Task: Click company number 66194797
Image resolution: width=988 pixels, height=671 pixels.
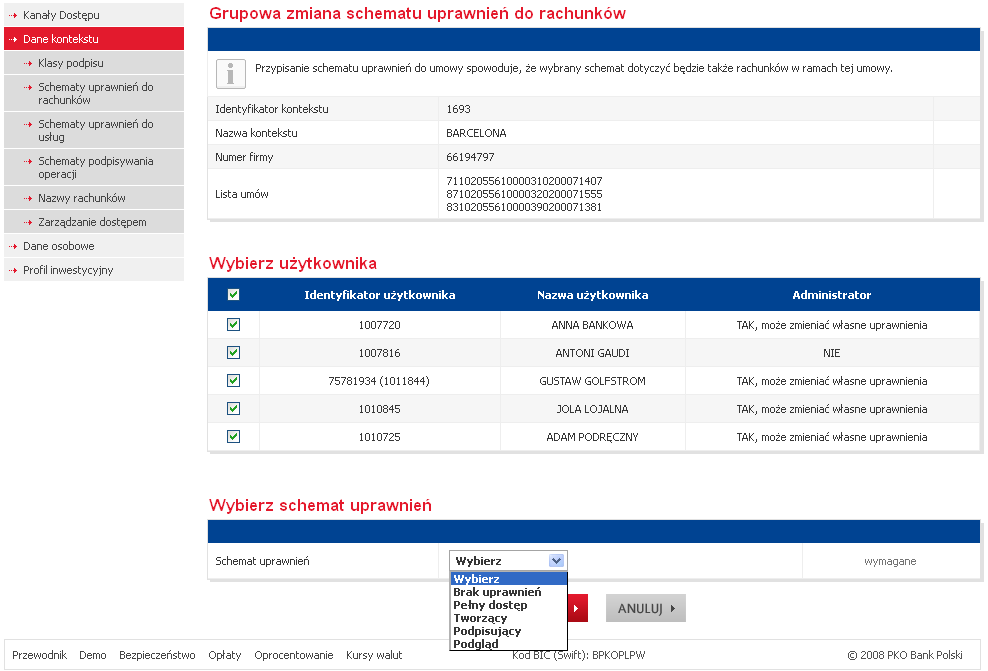Action: [x=470, y=157]
